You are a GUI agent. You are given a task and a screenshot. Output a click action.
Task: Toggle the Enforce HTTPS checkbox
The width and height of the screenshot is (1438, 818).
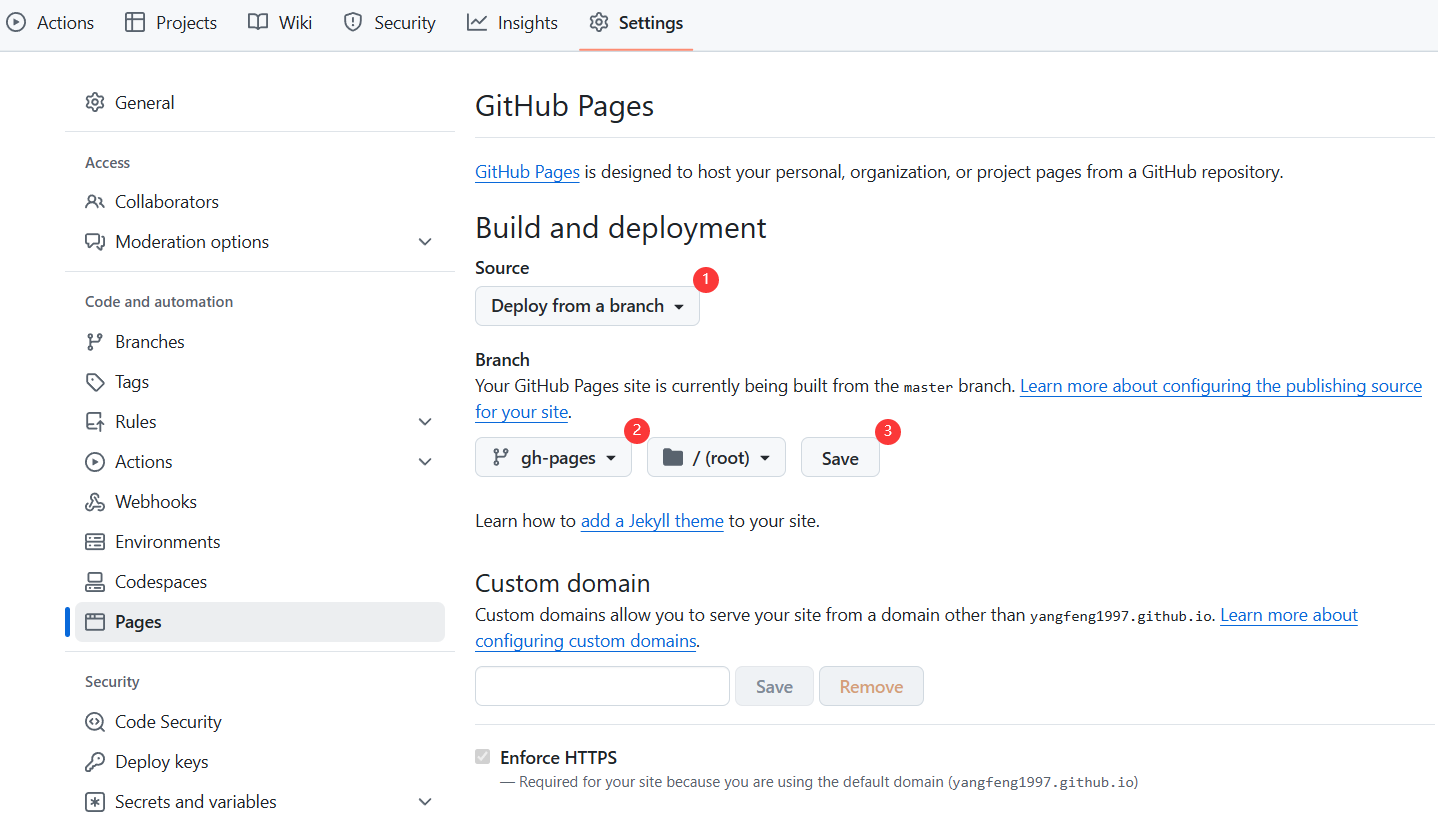click(x=483, y=757)
